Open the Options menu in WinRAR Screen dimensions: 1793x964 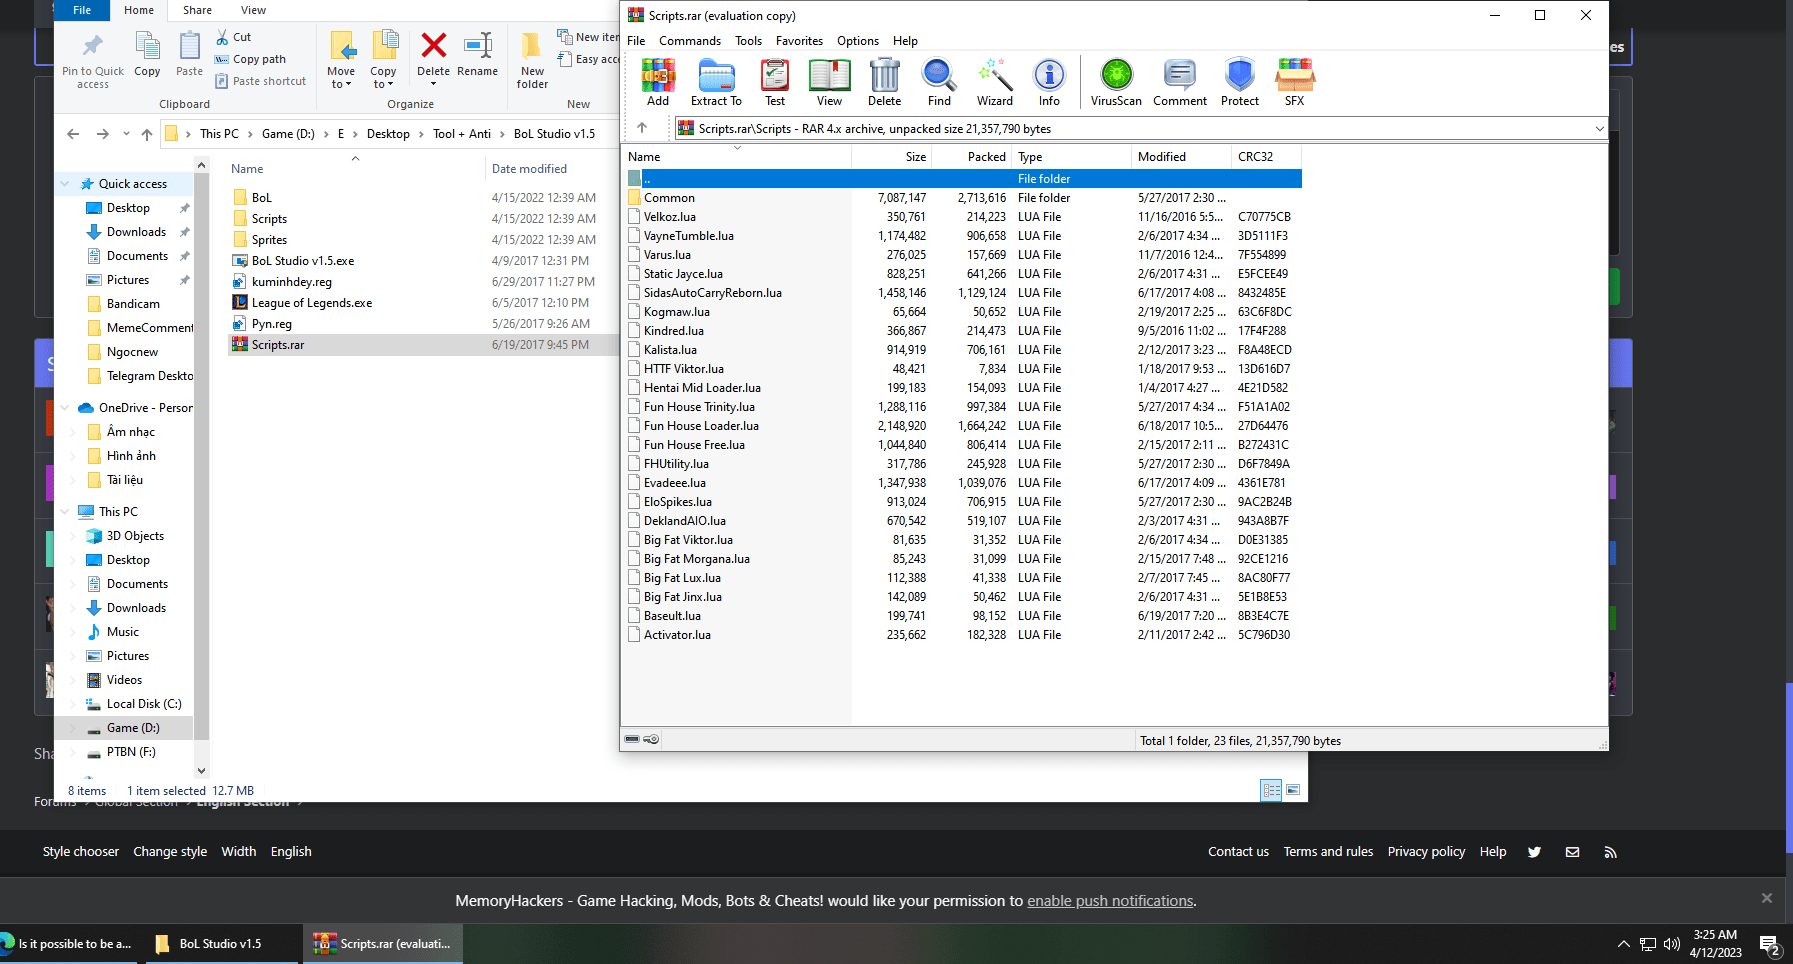point(858,41)
